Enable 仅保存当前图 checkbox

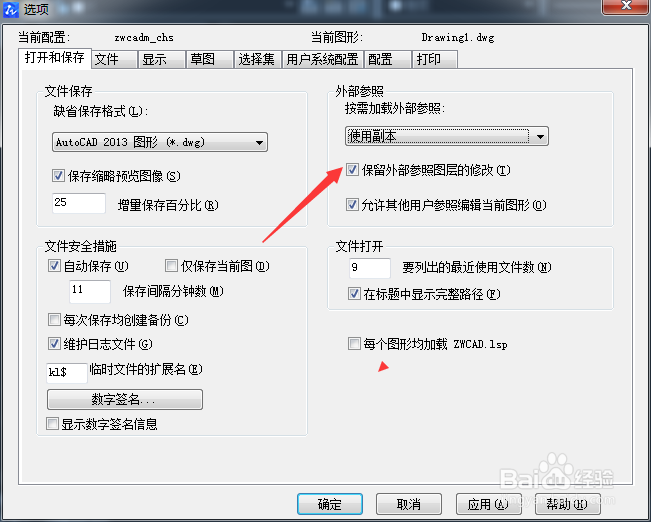tap(171, 266)
